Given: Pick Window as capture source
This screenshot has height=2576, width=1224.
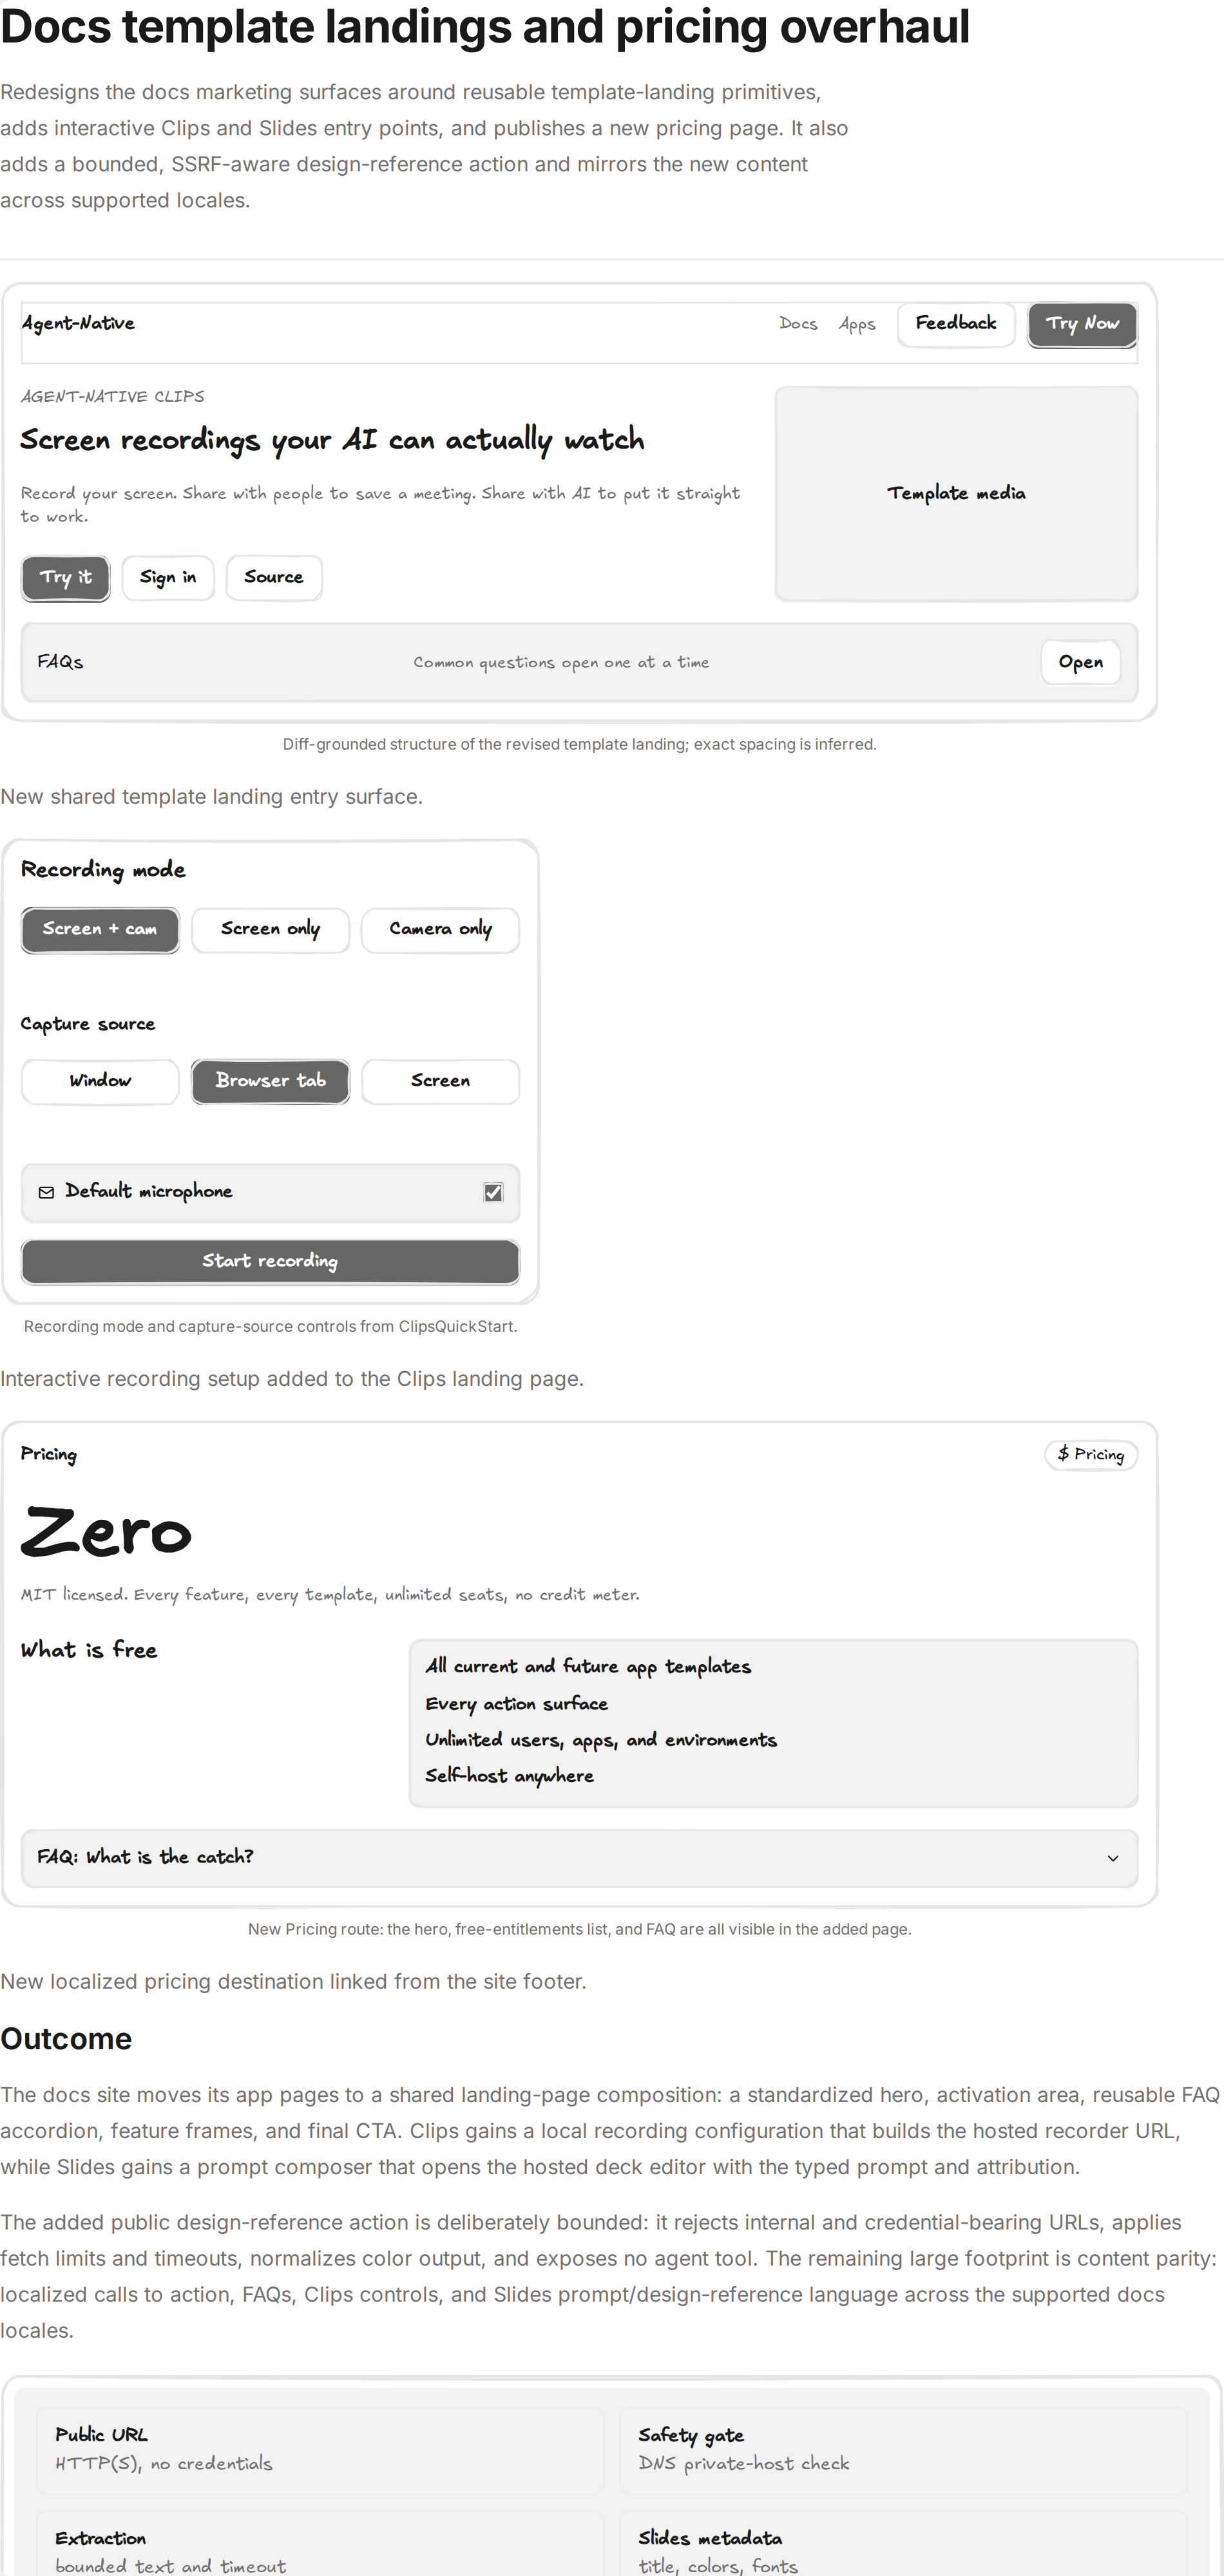Looking at the screenshot, I should pos(100,1081).
